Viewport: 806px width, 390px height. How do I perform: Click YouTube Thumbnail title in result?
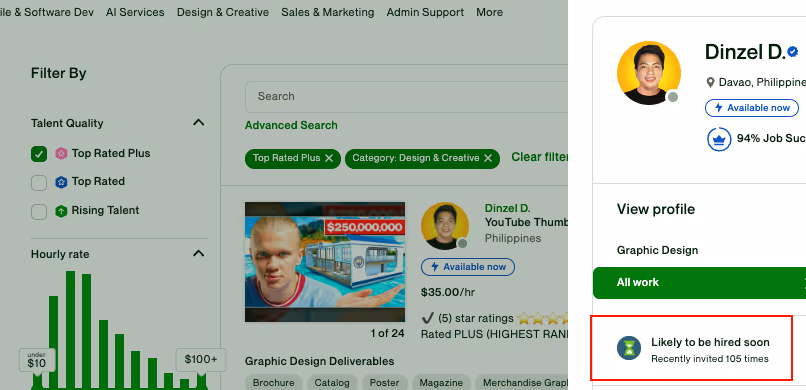(526, 222)
